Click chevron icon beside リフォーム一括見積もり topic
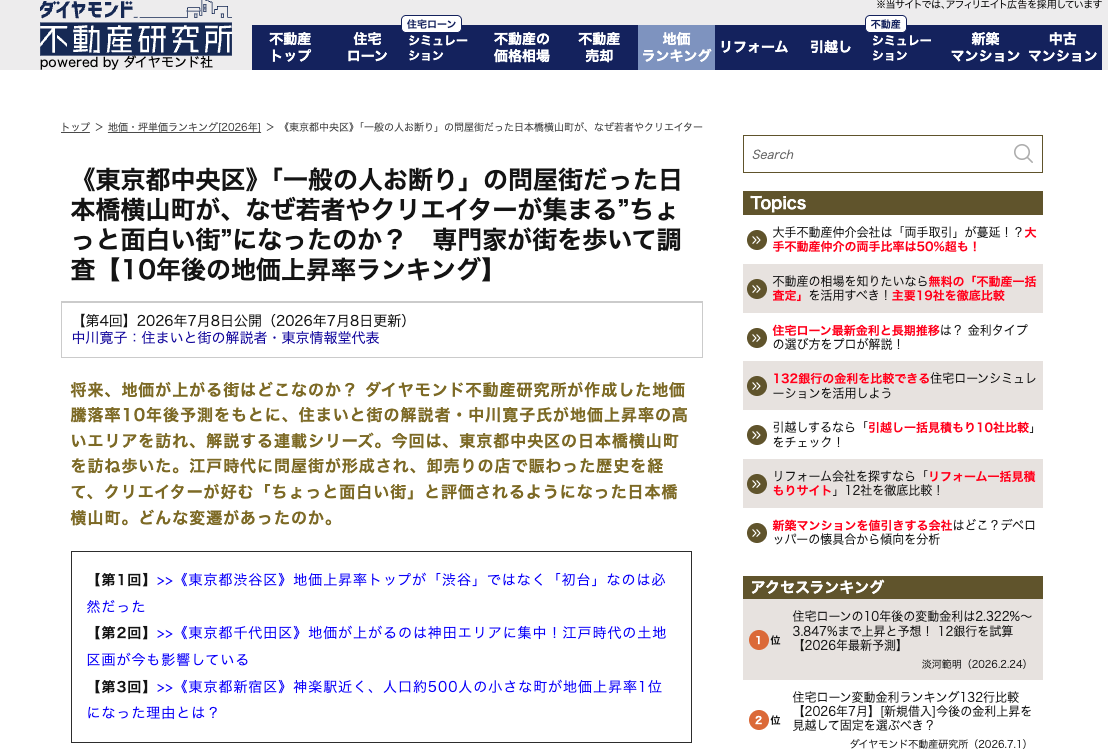Viewport: 1108px width, 756px height. [x=756, y=483]
